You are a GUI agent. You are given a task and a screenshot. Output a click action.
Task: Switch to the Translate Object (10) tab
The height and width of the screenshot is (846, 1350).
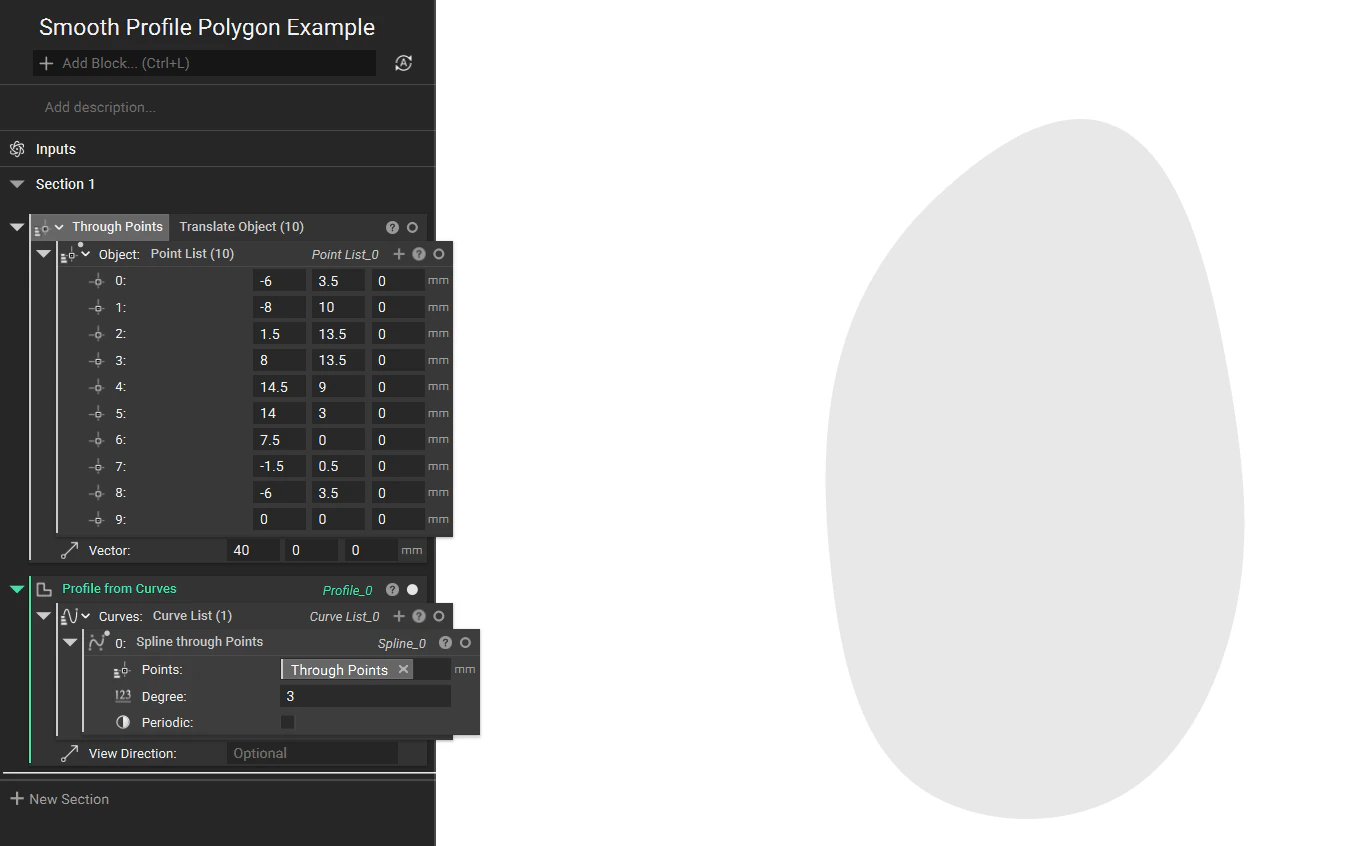pos(240,226)
